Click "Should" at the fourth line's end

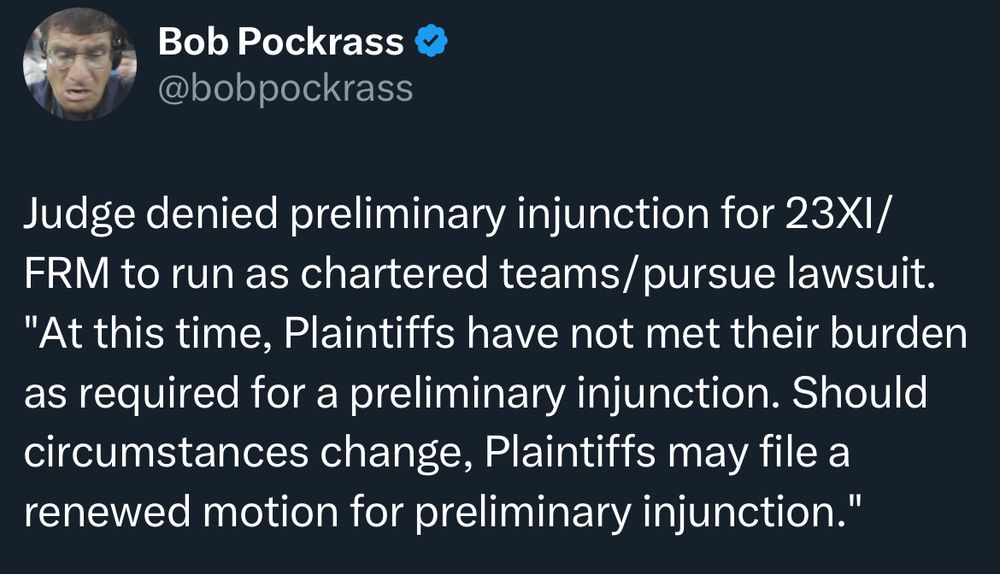(858, 393)
